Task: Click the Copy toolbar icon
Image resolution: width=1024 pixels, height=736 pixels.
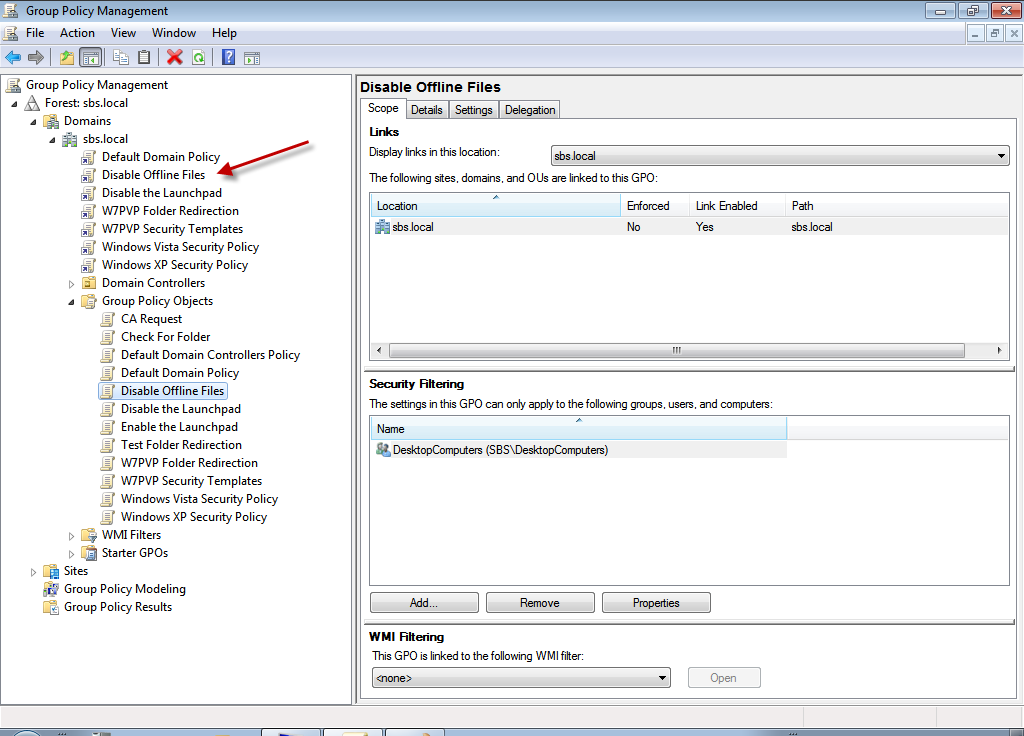Action: pyautogui.click(x=121, y=58)
